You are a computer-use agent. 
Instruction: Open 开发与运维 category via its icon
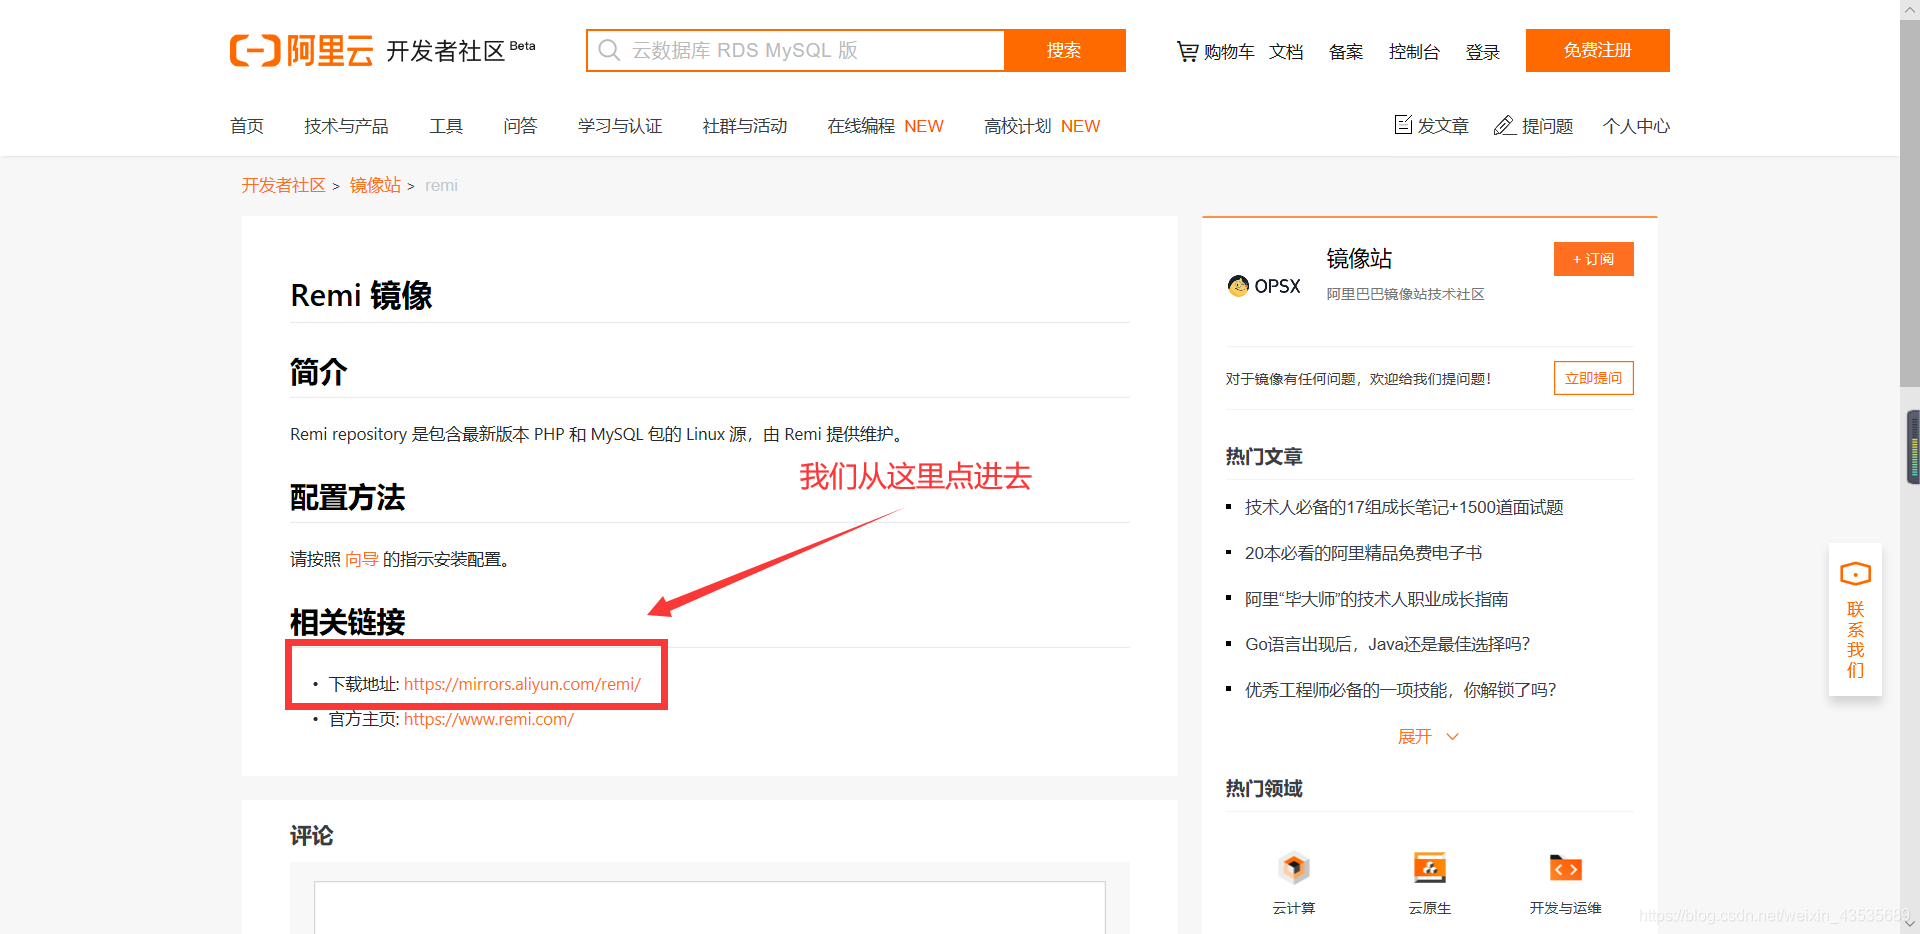pyautogui.click(x=1564, y=868)
